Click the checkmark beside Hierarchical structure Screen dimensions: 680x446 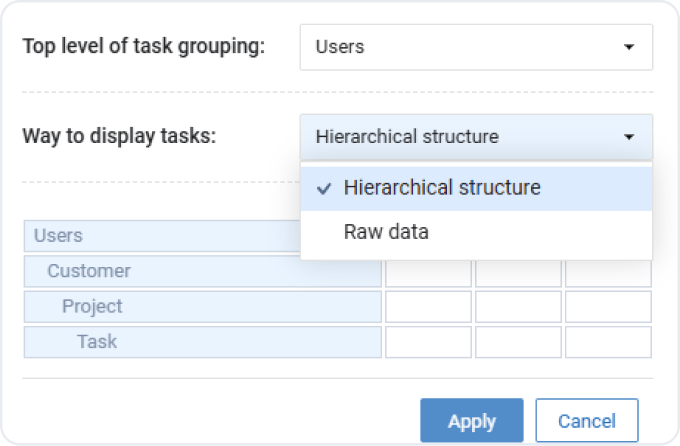[x=323, y=188]
